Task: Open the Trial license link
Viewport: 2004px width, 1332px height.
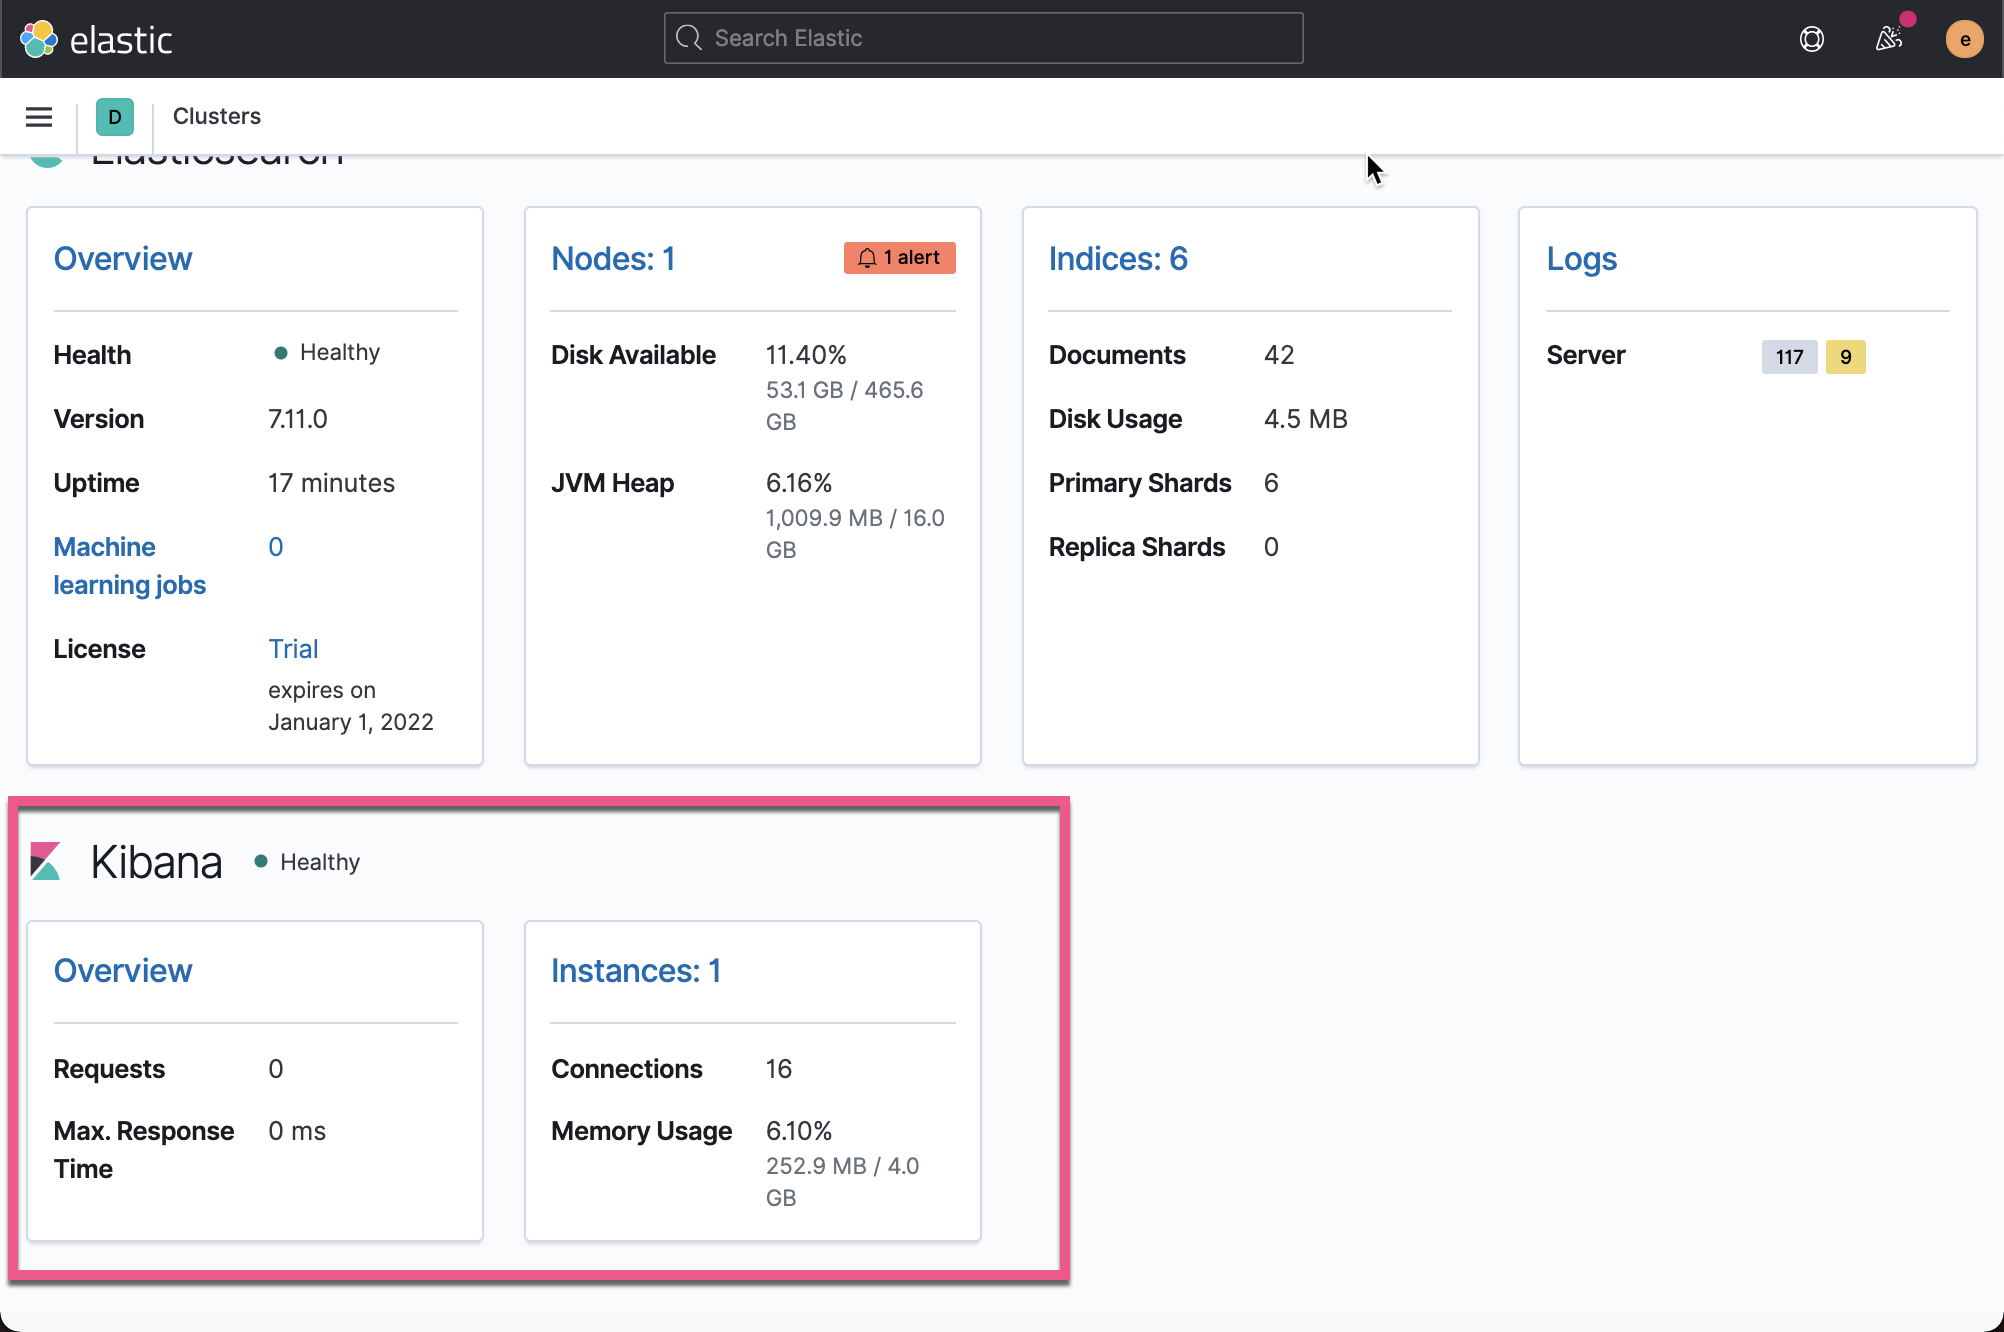Action: point(293,648)
